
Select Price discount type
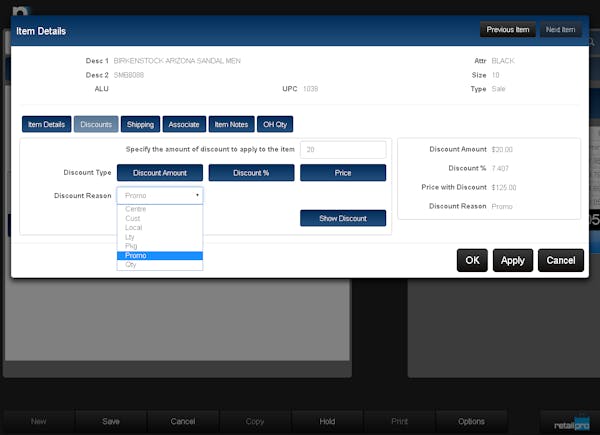pos(343,173)
